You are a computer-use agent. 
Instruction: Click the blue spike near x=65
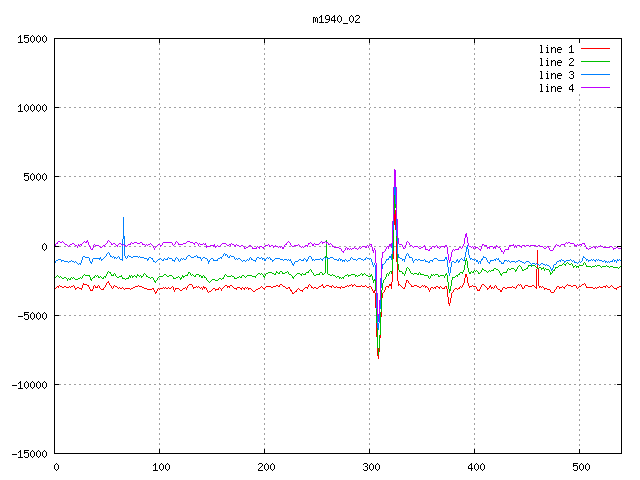pyautogui.click(x=123, y=239)
